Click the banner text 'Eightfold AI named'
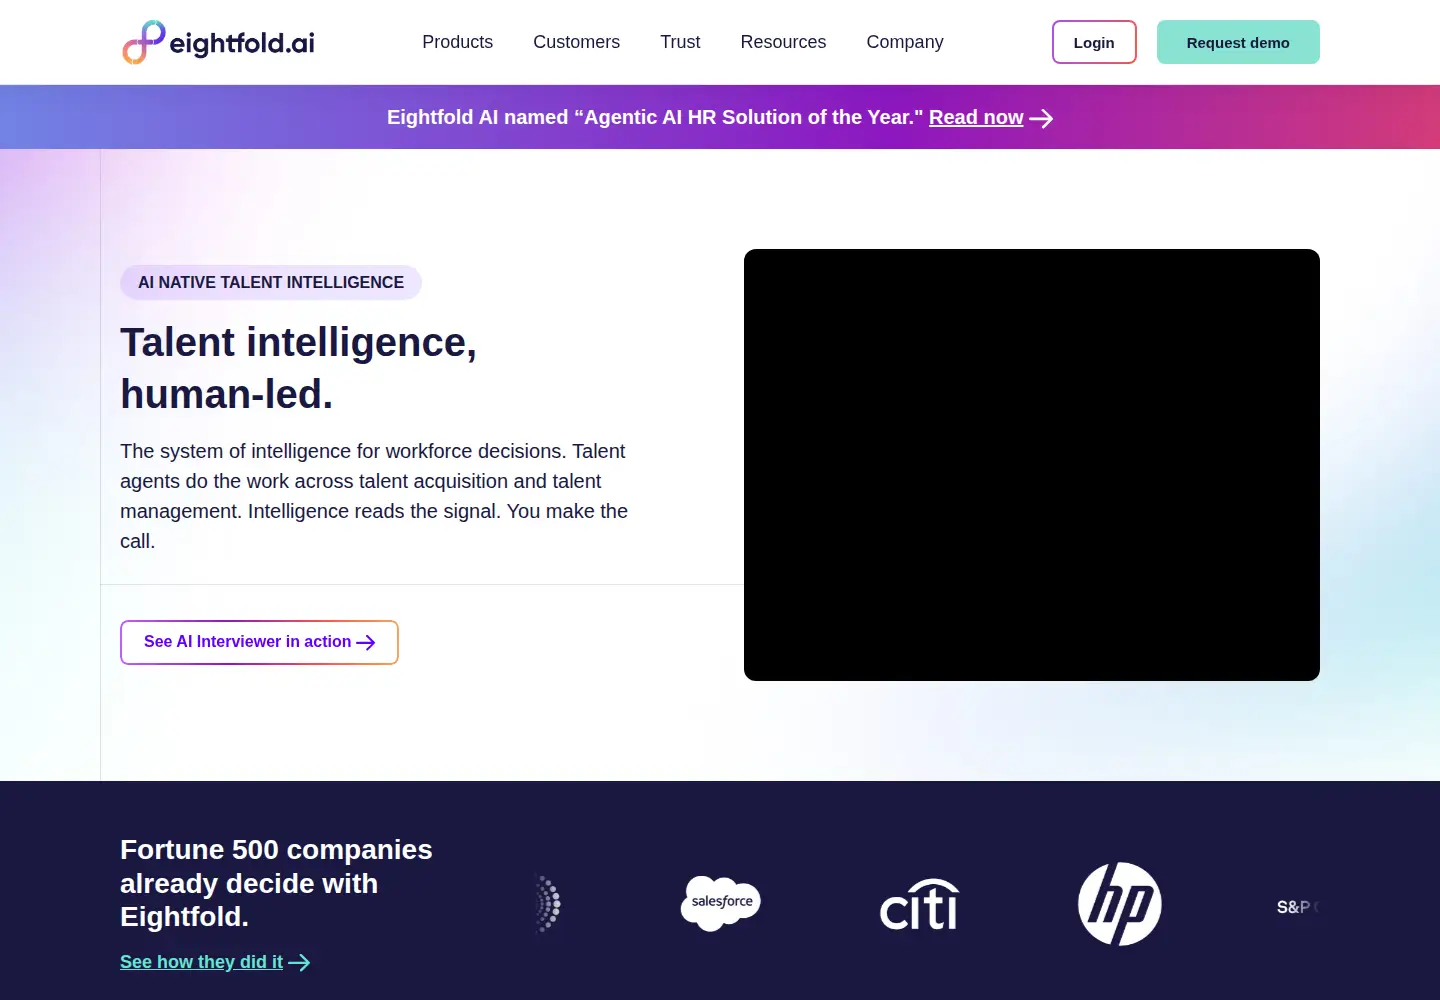1440x1000 pixels. coord(477,117)
